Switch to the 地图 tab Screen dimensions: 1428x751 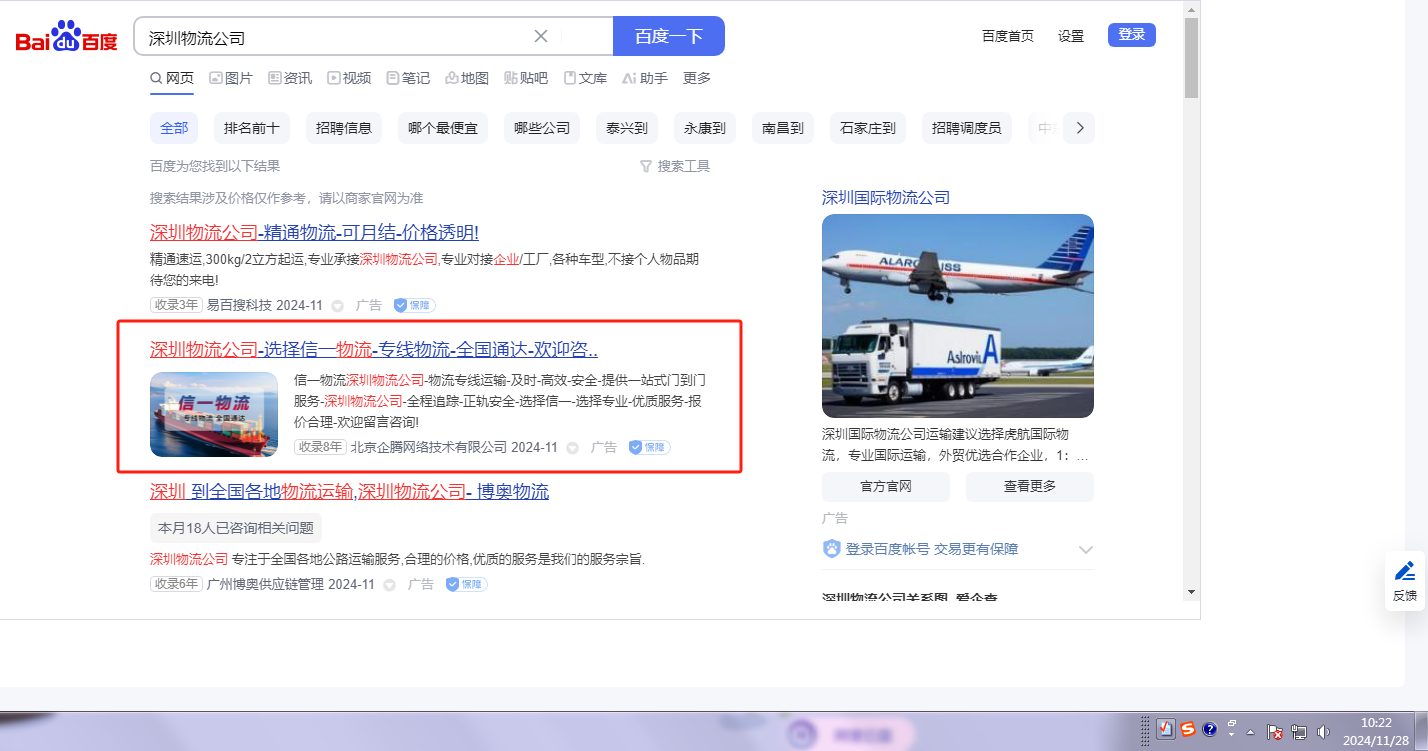coord(467,78)
